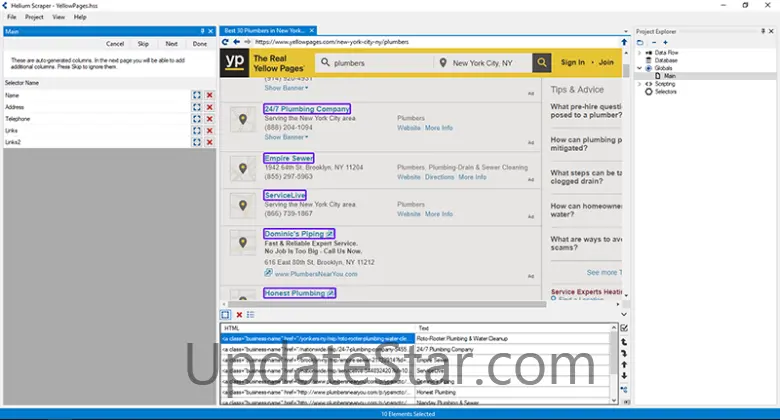Viewport: 780px width, 420px height.
Task: Expand Show Banner under 24/7 Plumbing Company
Action: pos(286,137)
